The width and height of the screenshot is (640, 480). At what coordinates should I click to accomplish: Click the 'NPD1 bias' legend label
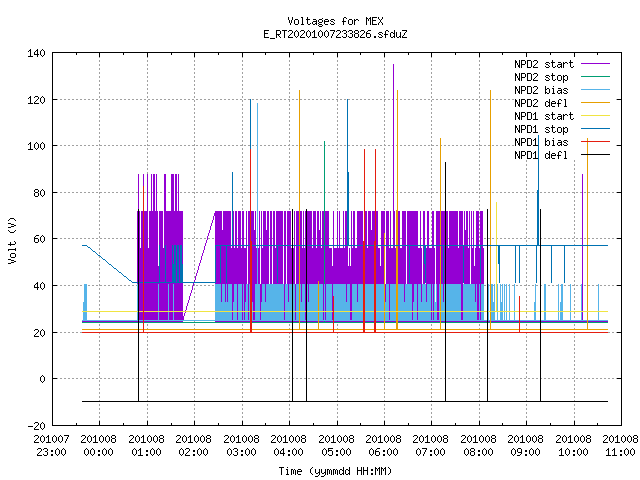pyautogui.click(x=541, y=142)
